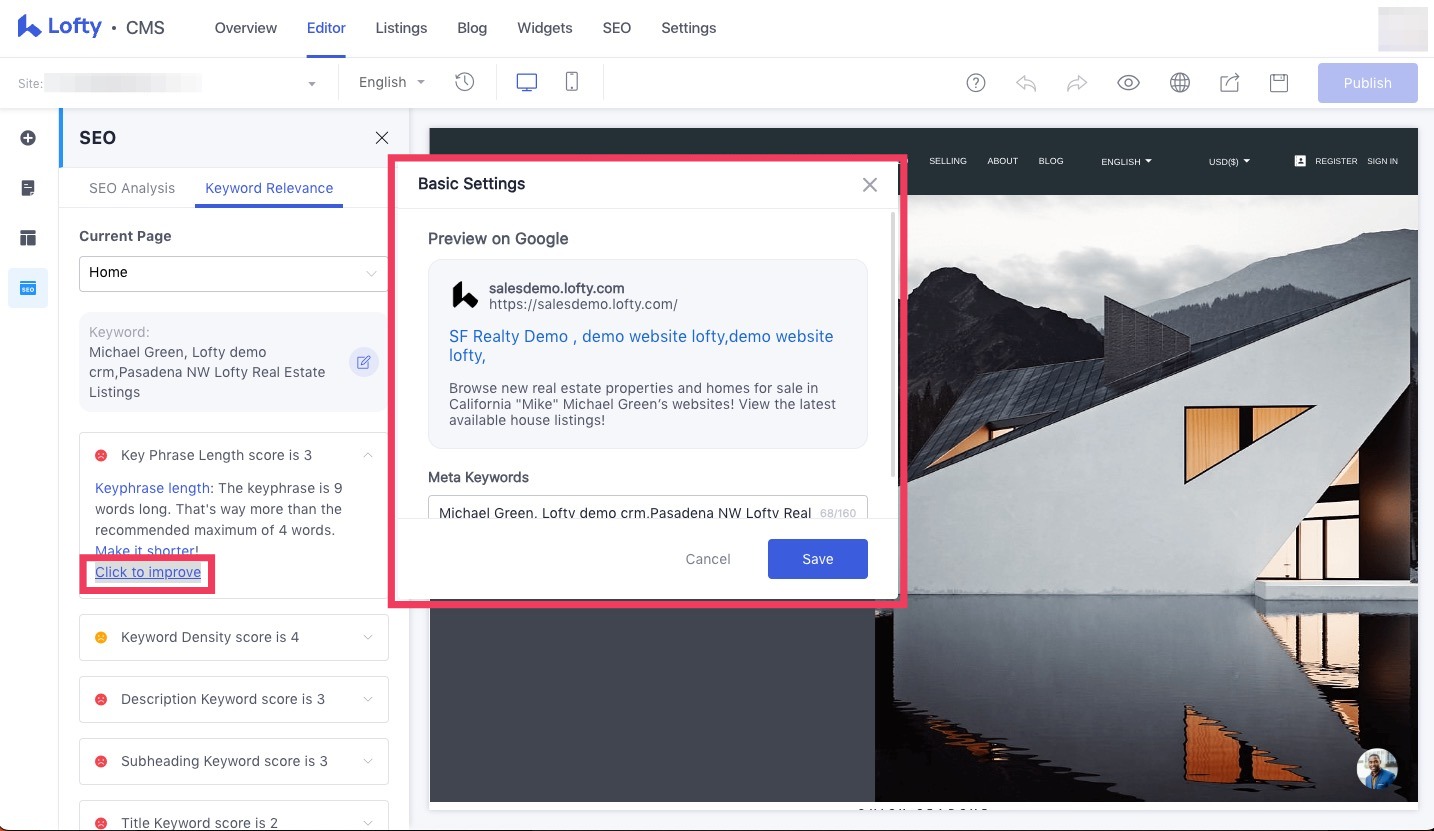This screenshot has height=831, width=1434.
Task: Add element with the plus sidebar icon
Action: click(28, 138)
